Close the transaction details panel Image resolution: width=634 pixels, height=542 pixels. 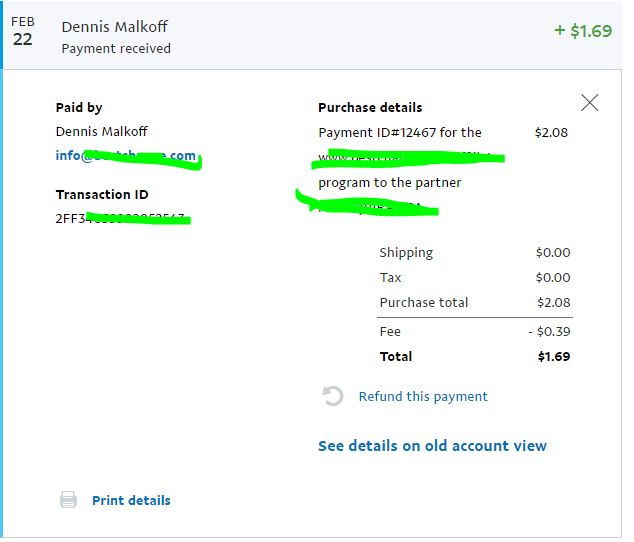590,103
